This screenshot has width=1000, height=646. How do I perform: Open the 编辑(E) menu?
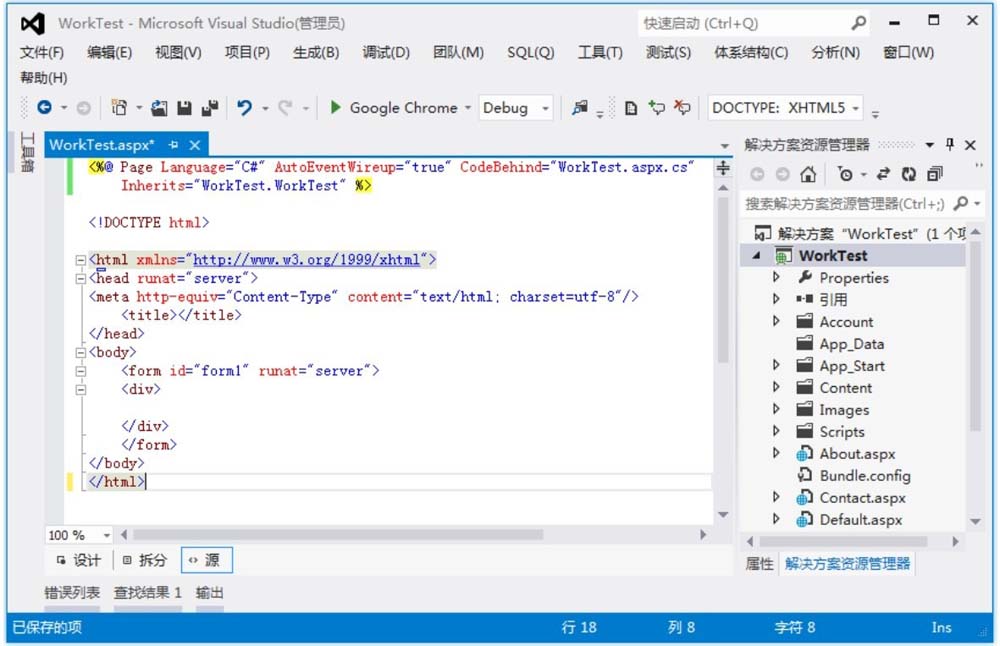pos(110,52)
